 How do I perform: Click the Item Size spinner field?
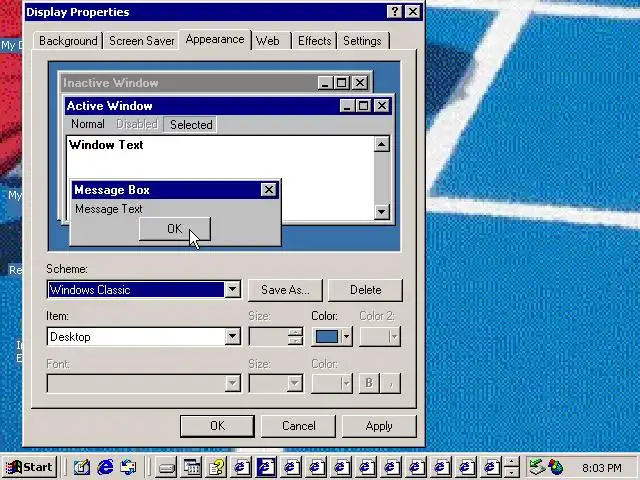click(276, 337)
